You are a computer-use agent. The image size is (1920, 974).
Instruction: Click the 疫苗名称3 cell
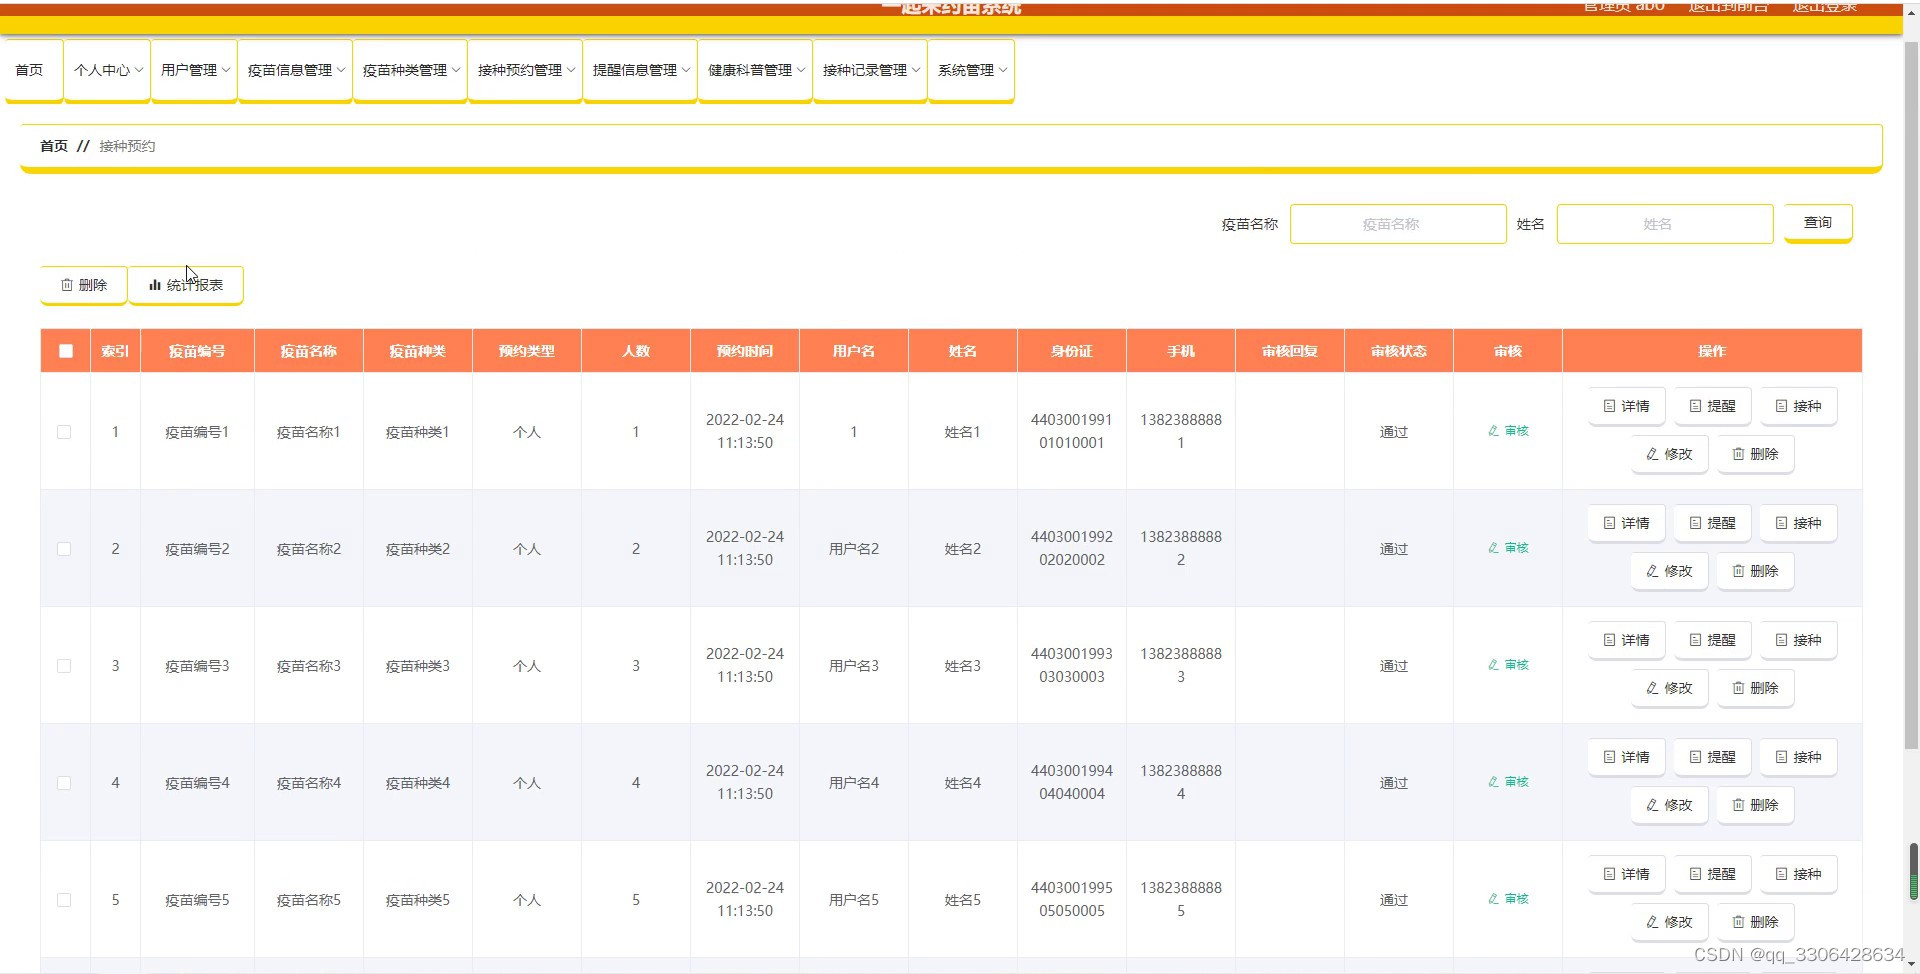(x=309, y=666)
